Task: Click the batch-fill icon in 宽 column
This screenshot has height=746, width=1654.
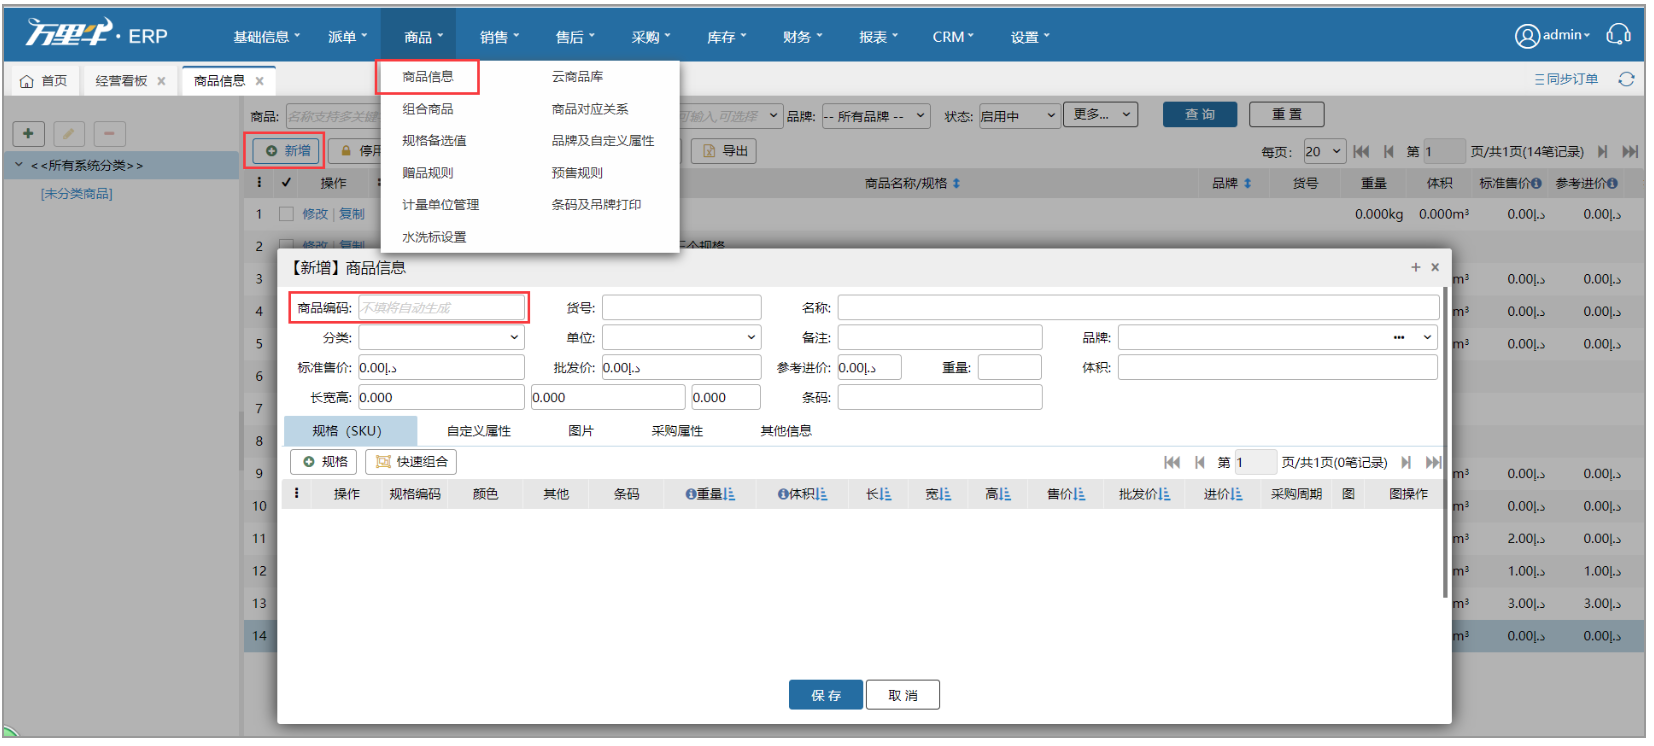Action: click(945, 494)
